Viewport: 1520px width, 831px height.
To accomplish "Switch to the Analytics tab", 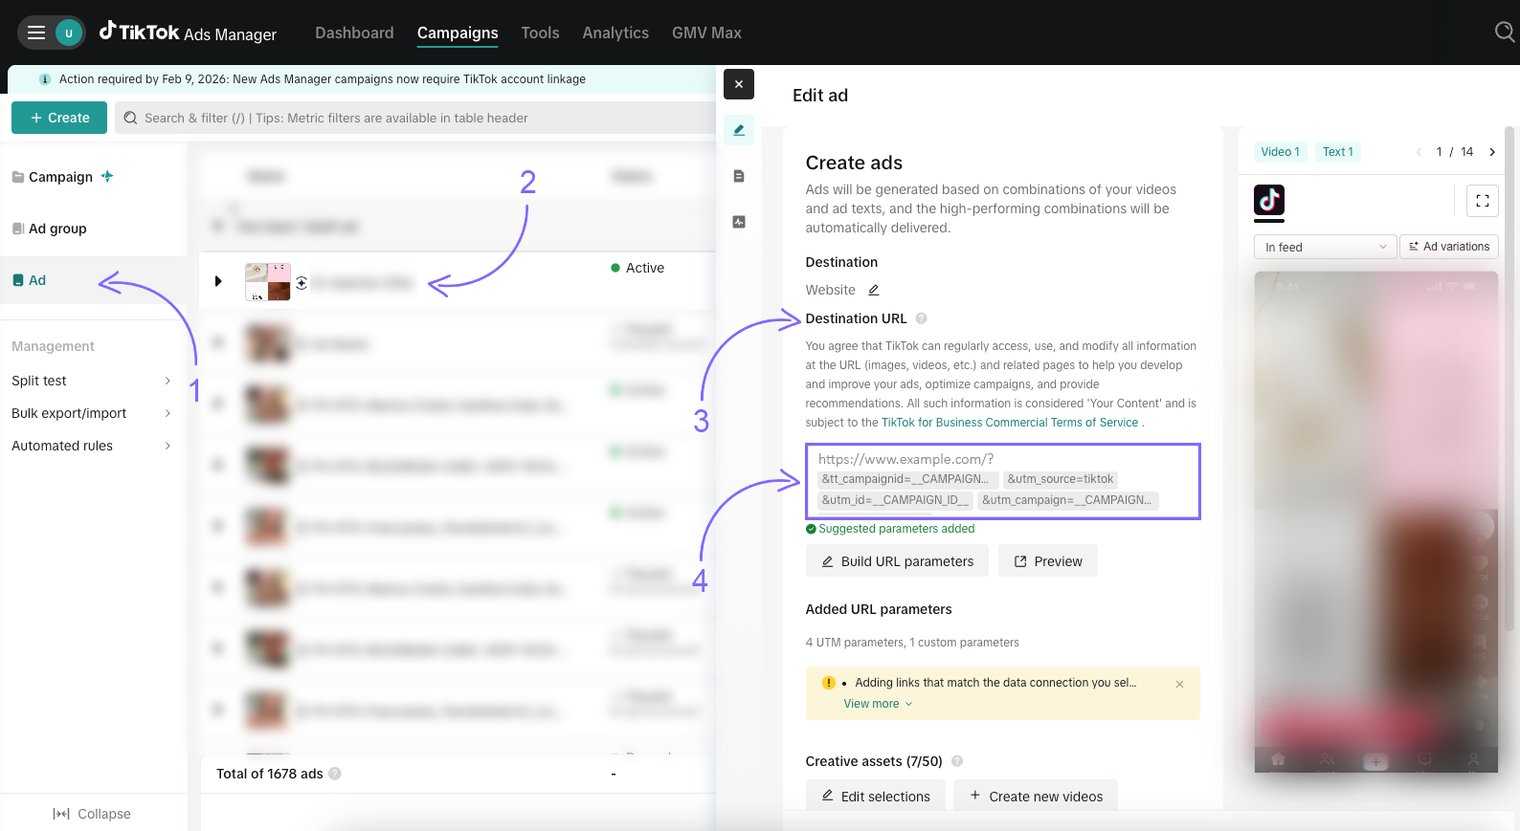I will (x=615, y=33).
